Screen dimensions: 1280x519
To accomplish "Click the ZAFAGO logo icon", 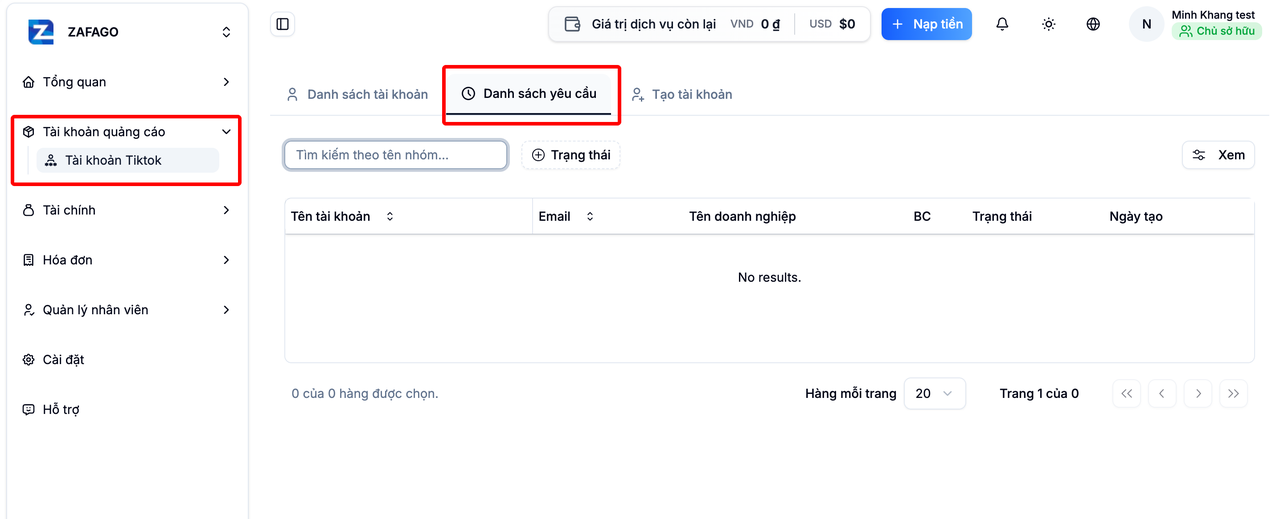I will (41, 32).
